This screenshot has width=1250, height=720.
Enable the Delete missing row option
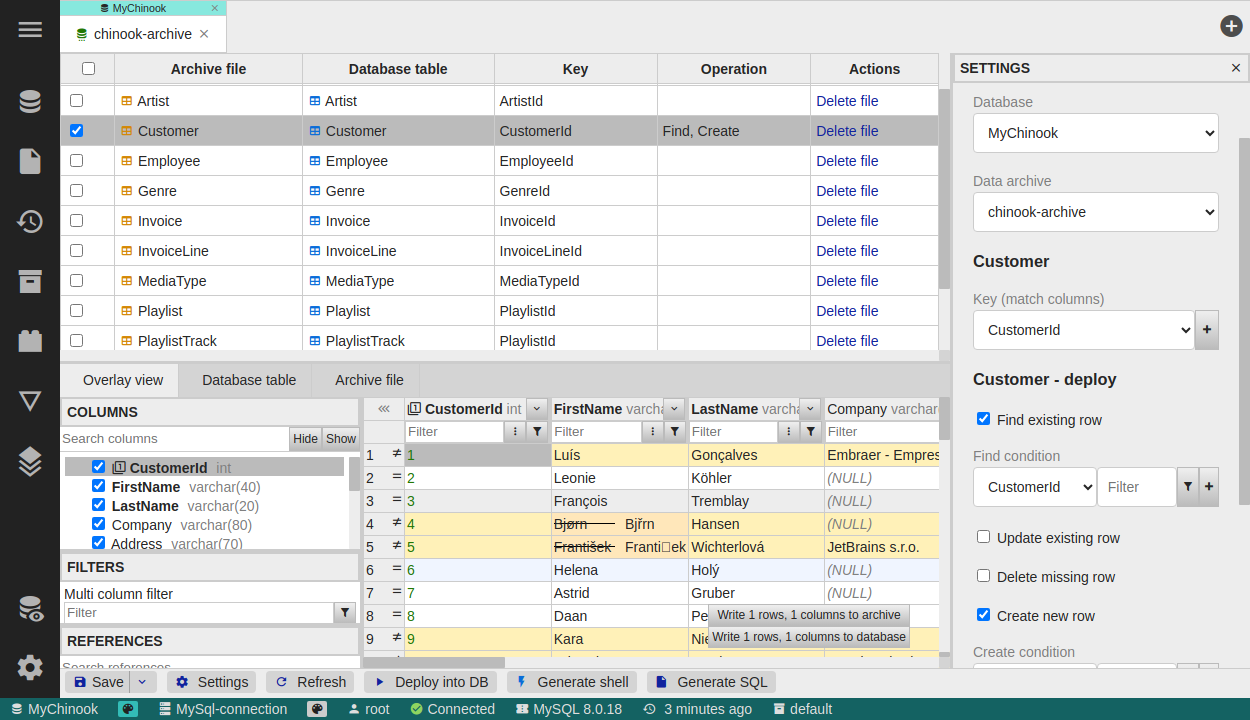coord(983,576)
